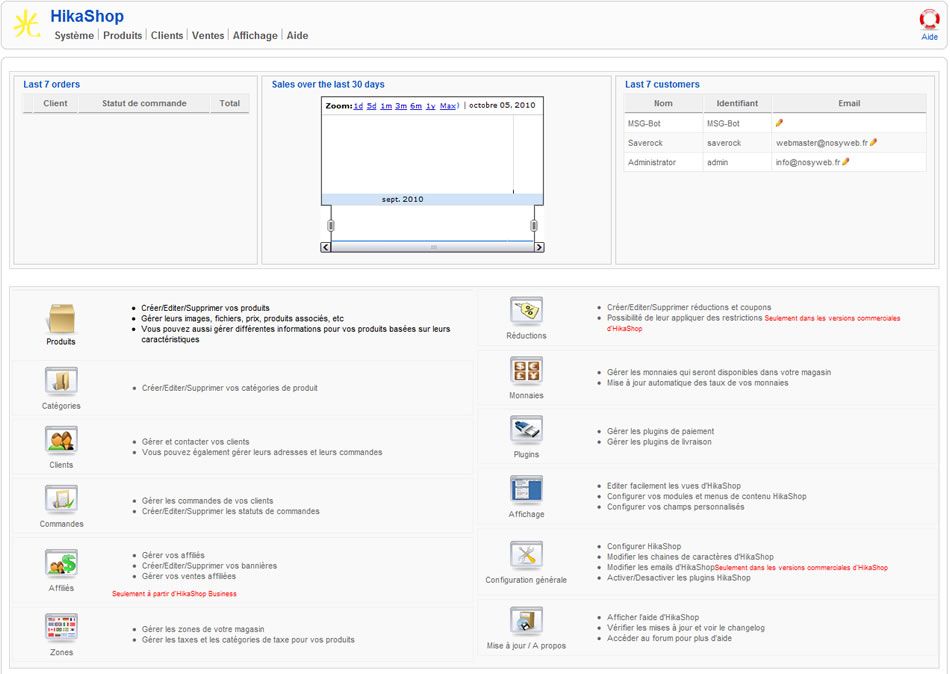The height and width of the screenshot is (674, 950).
Task: Click the left range handle of chart
Action: click(x=331, y=225)
